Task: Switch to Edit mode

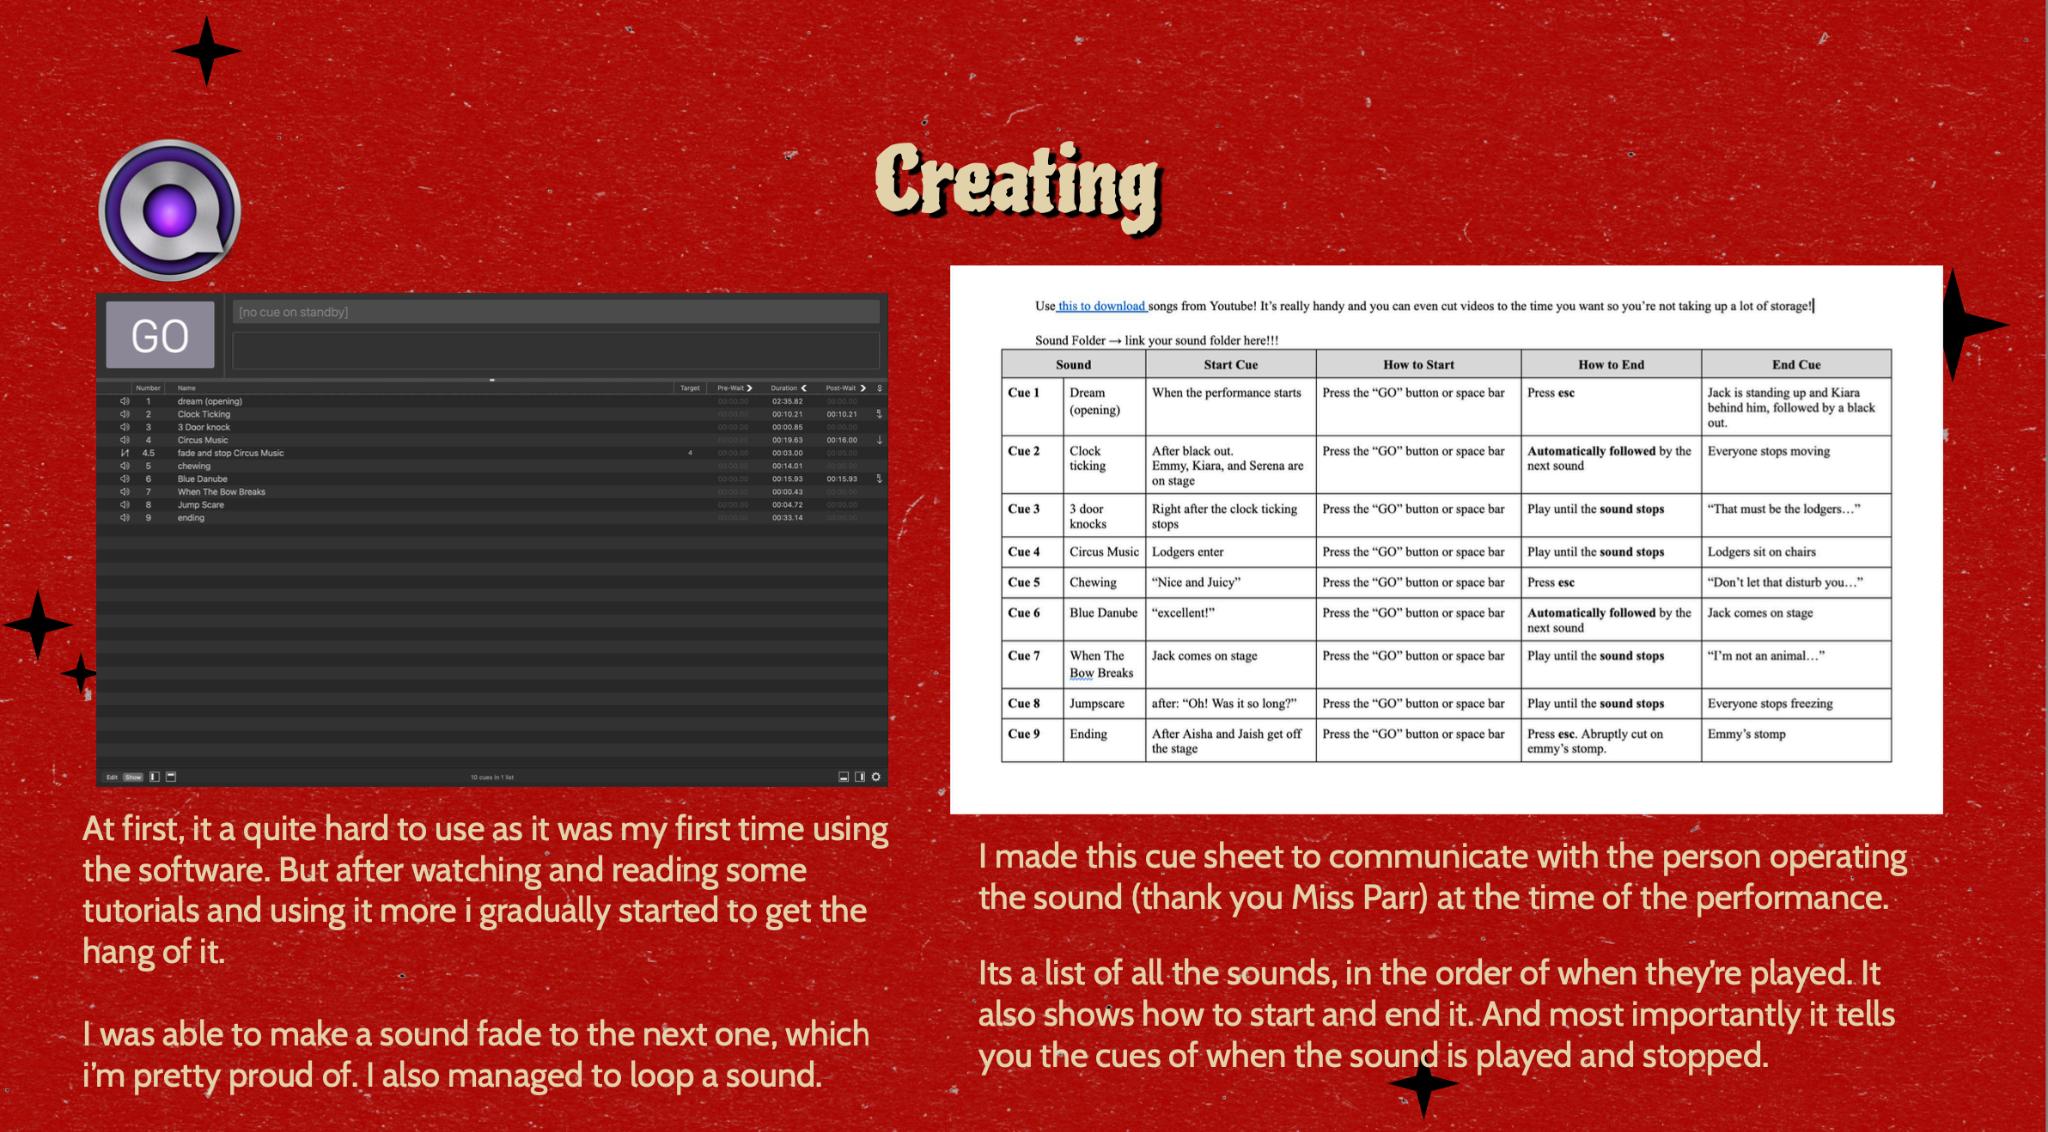Action: [x=112, y=777]
